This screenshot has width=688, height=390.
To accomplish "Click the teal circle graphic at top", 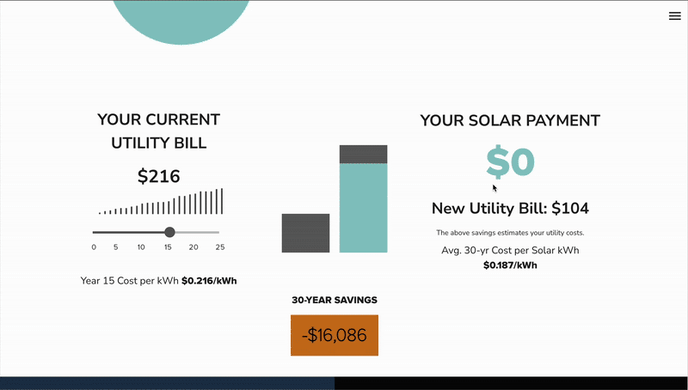I will 181,22.
